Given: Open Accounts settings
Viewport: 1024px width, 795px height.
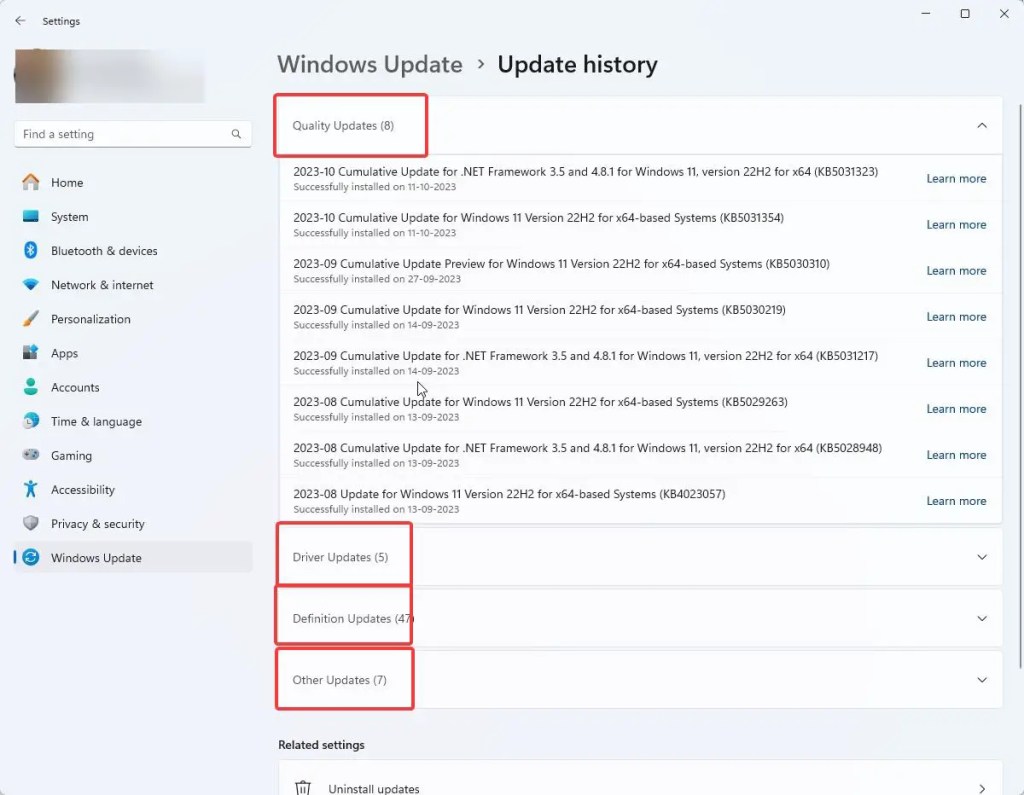Looking at the screenshot, I should click(x=31, y=387).
